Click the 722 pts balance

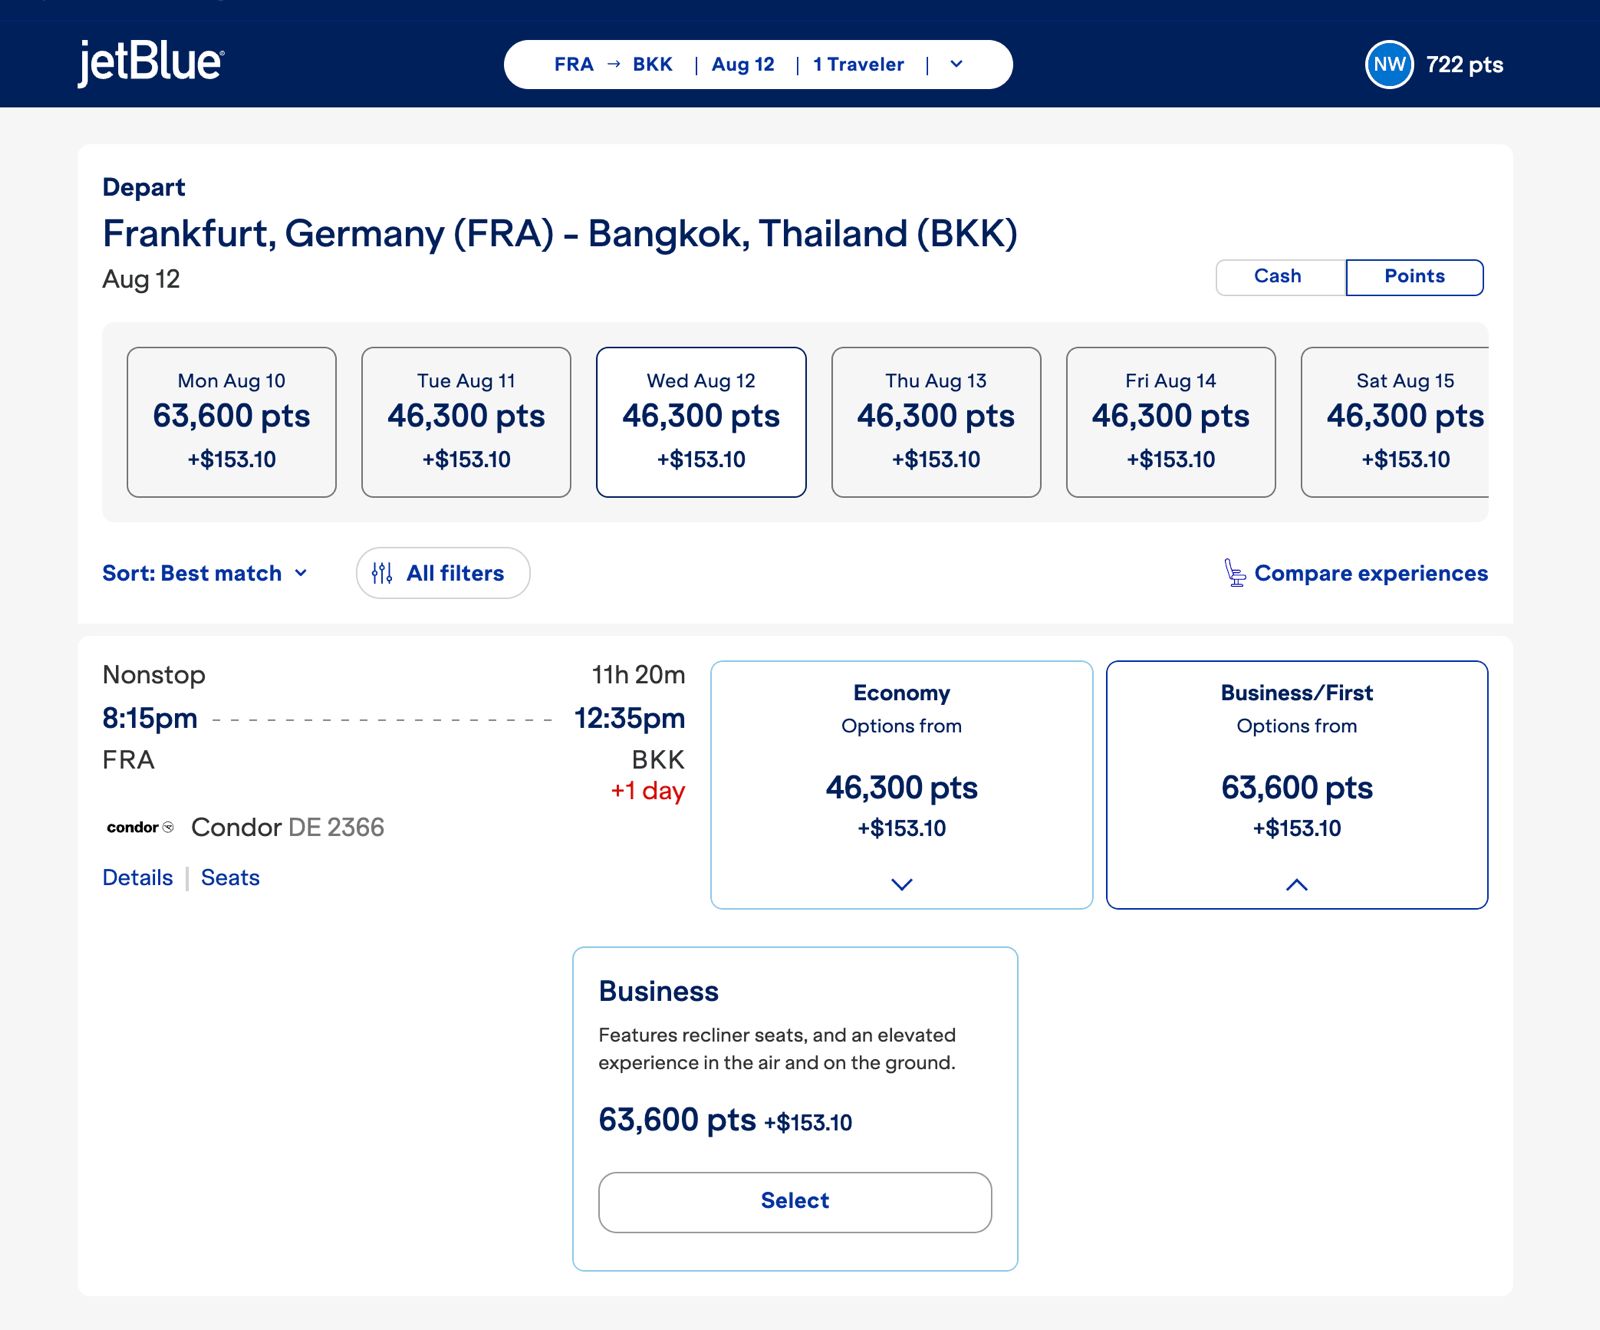1464,65
